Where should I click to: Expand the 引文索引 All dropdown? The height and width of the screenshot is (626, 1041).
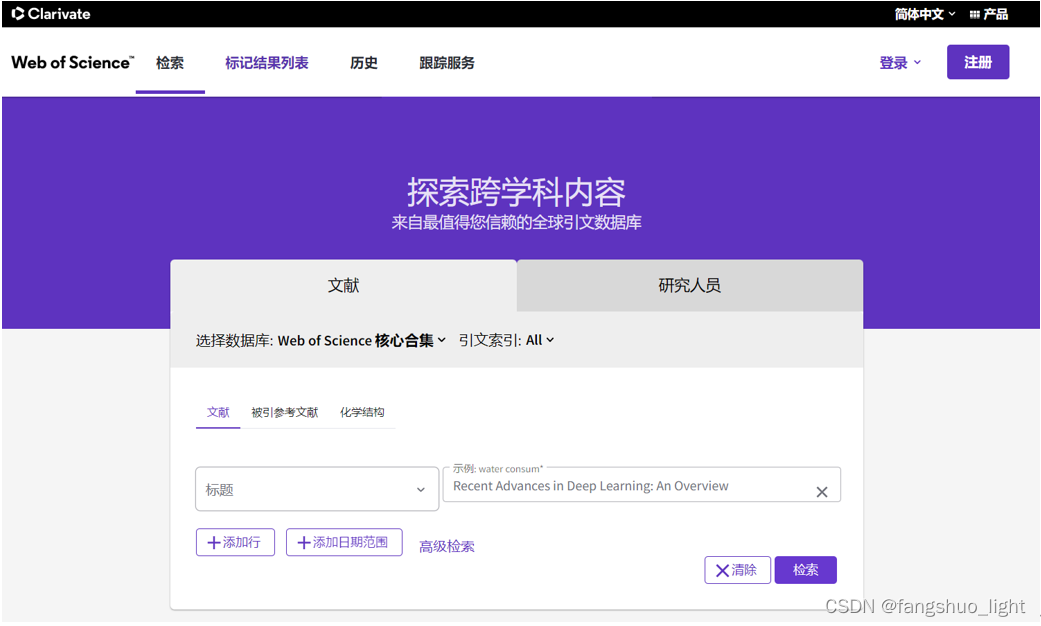540,340
